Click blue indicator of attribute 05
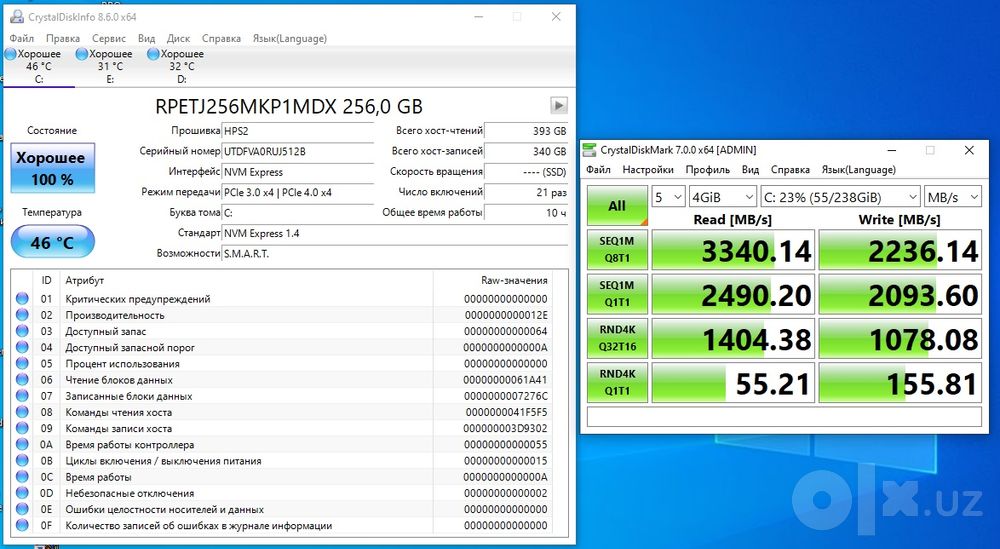The width and height of the screenshot is (1000, 549). pos(22,363)
